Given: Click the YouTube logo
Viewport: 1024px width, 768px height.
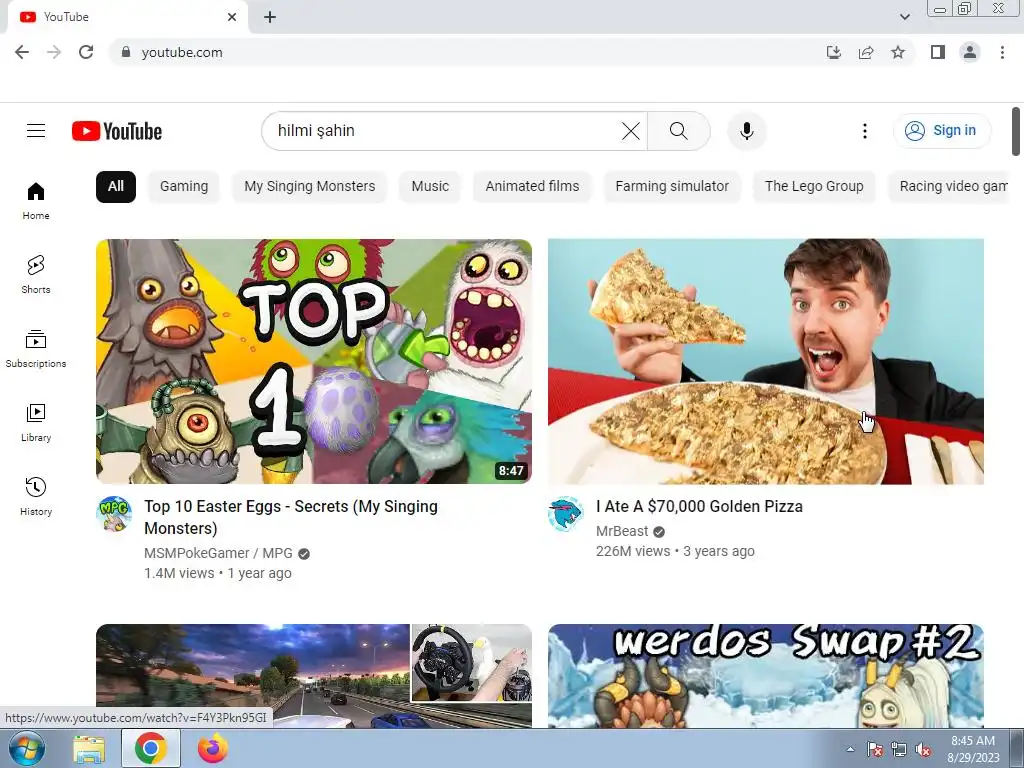Looking at the screenshot, I should pyautogui.click(x=117, y=131).
